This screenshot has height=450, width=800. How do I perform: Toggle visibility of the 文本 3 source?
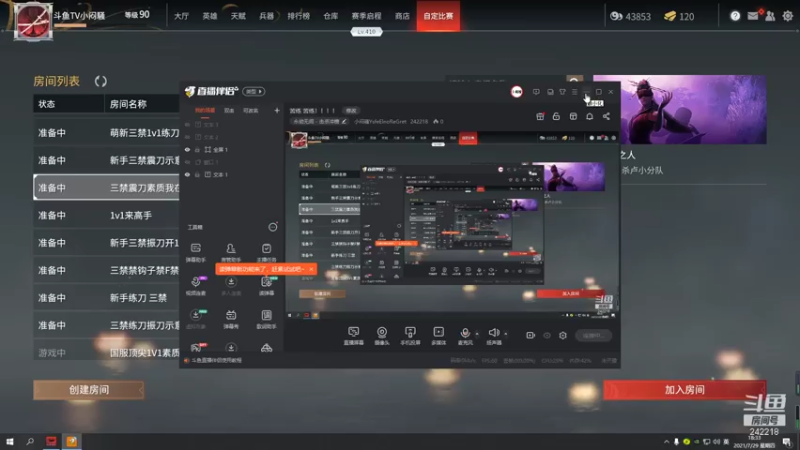[187, 124]
